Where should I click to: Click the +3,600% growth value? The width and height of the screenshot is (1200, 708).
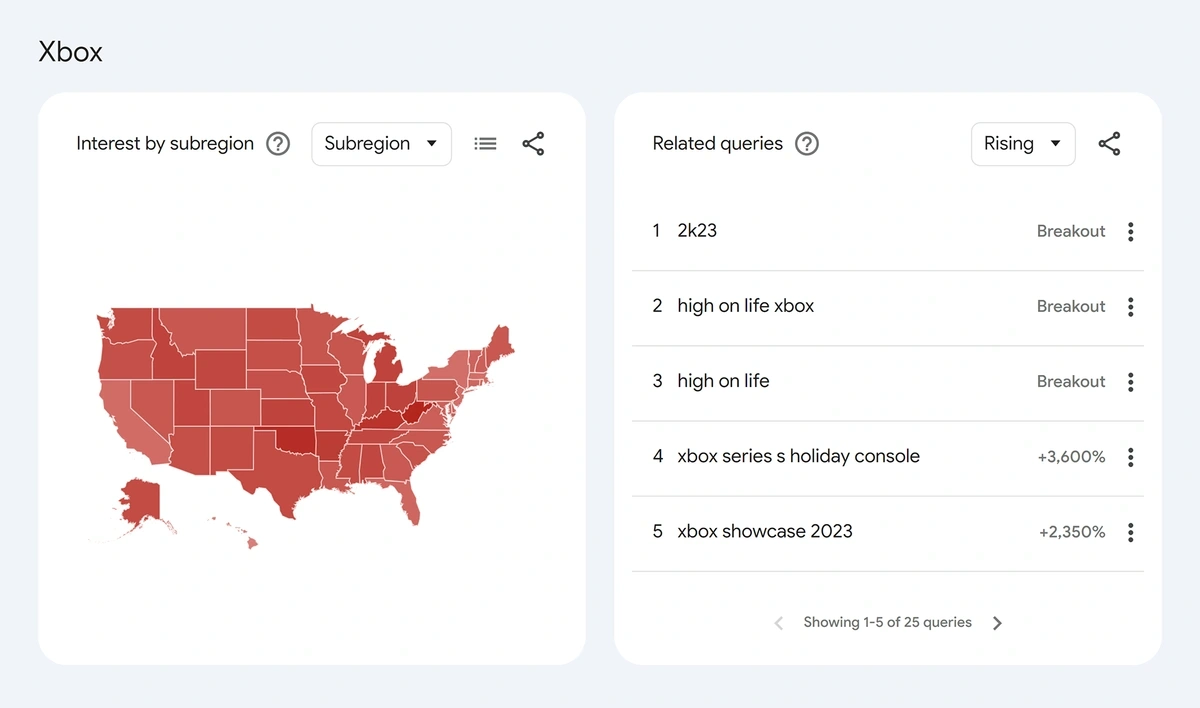(x=1072, y=457)
